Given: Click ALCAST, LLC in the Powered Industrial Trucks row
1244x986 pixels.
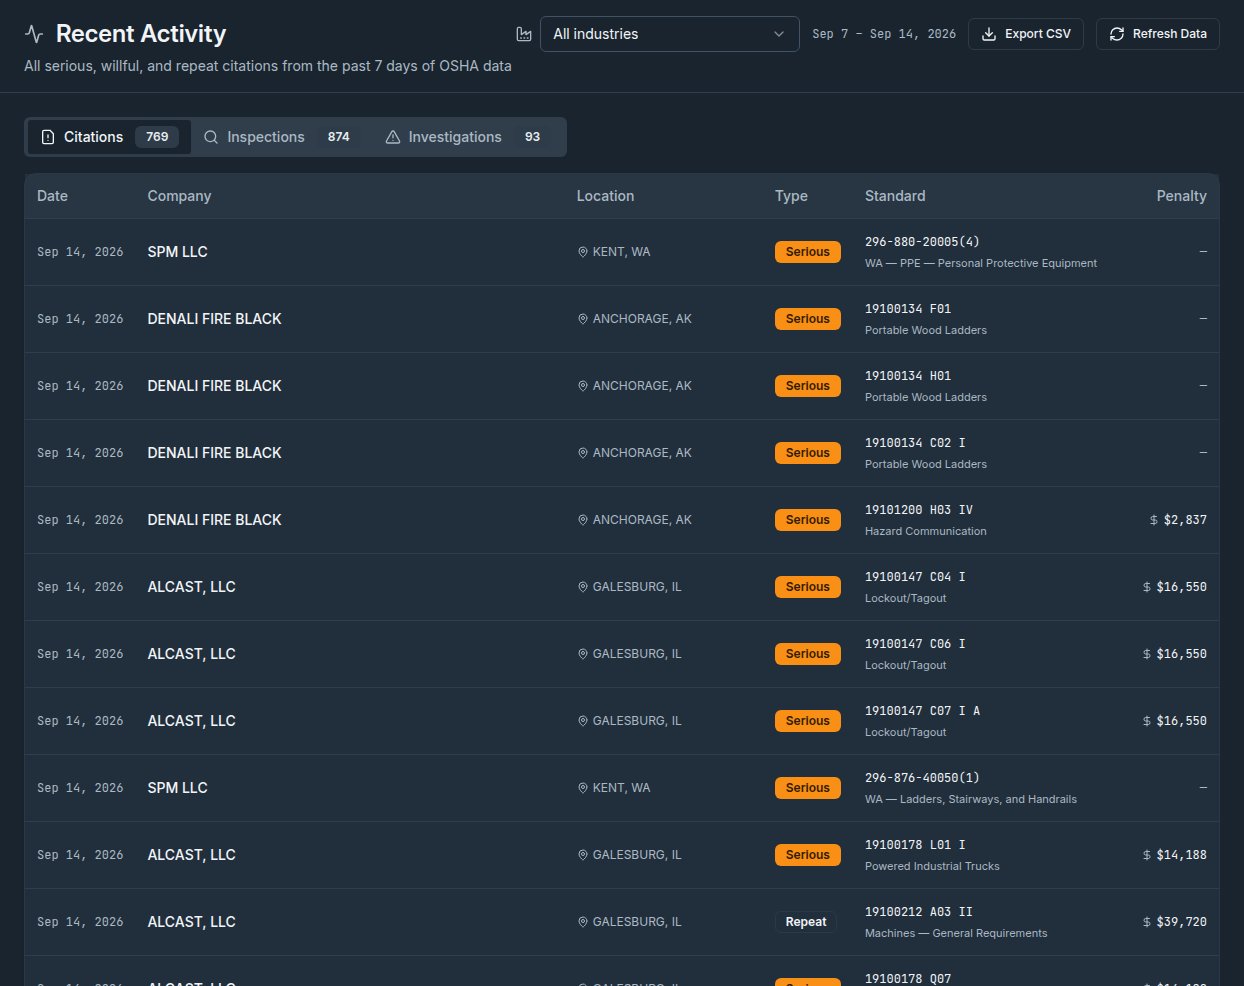Looking at the screenshot, I should click(x=191, y=855).
